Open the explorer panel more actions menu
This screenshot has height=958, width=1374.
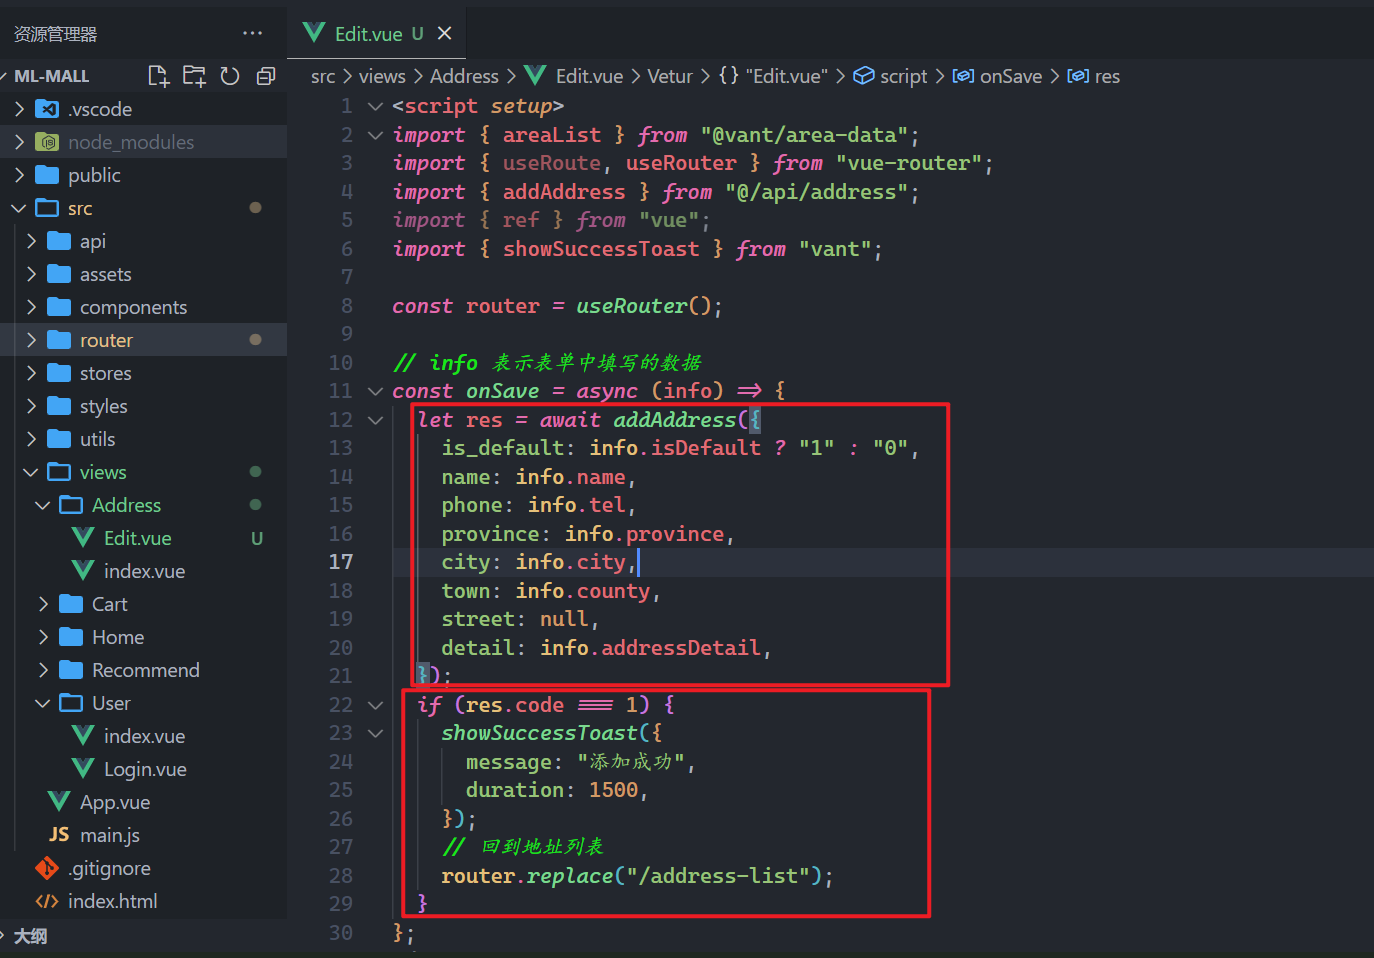(252, 34)
